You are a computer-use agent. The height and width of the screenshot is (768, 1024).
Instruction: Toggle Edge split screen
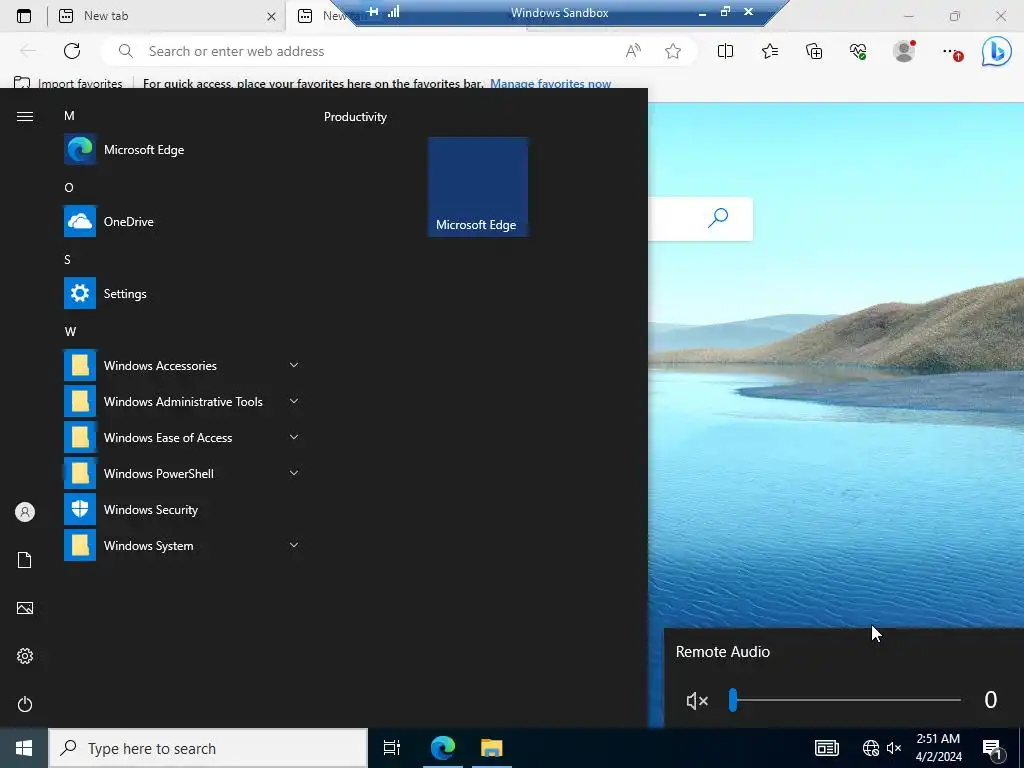click(725, 51)
